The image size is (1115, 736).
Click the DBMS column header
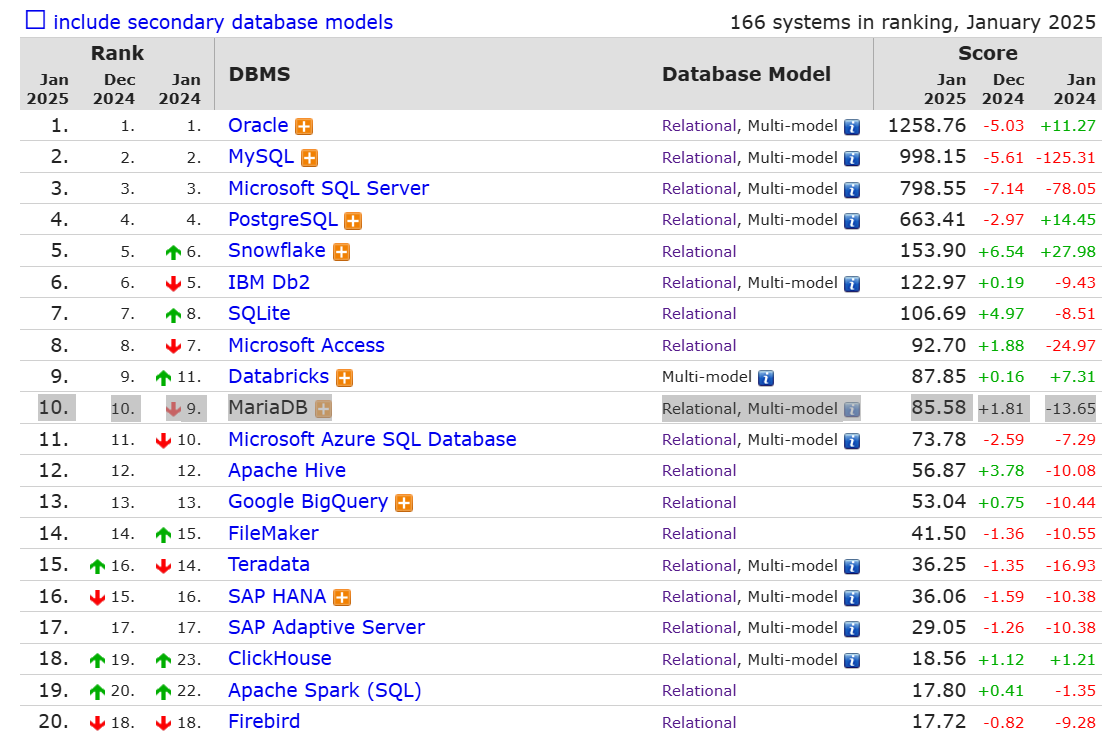pos(260,74)
